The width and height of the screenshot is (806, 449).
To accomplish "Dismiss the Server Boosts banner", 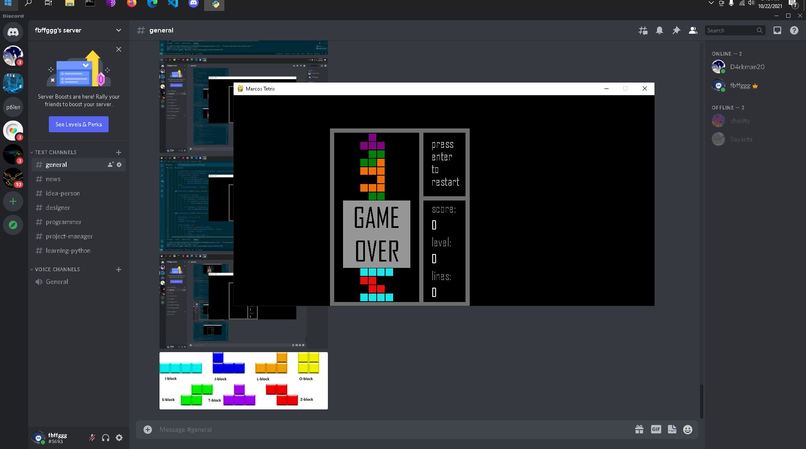I will (x=119, y=49).
